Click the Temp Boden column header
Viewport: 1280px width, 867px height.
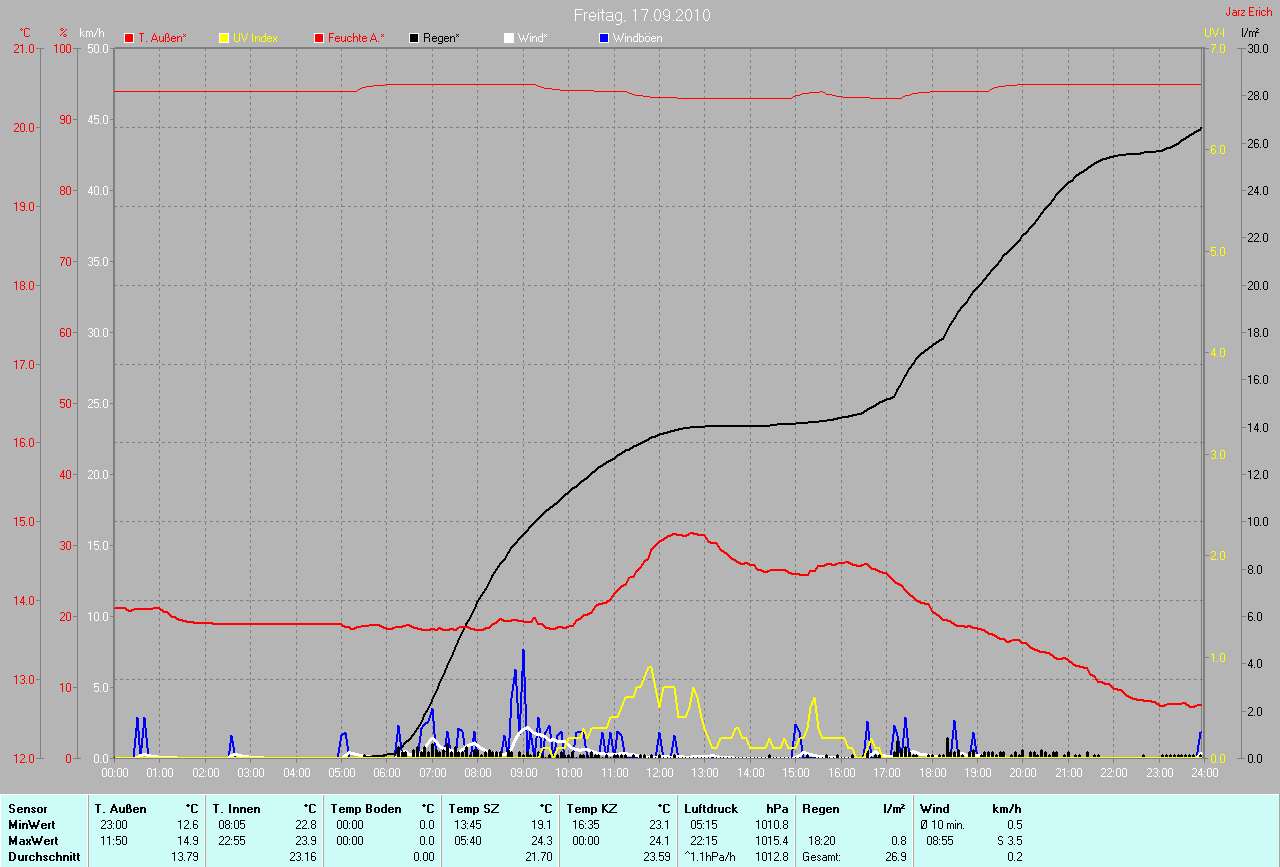tap(365, 808)
